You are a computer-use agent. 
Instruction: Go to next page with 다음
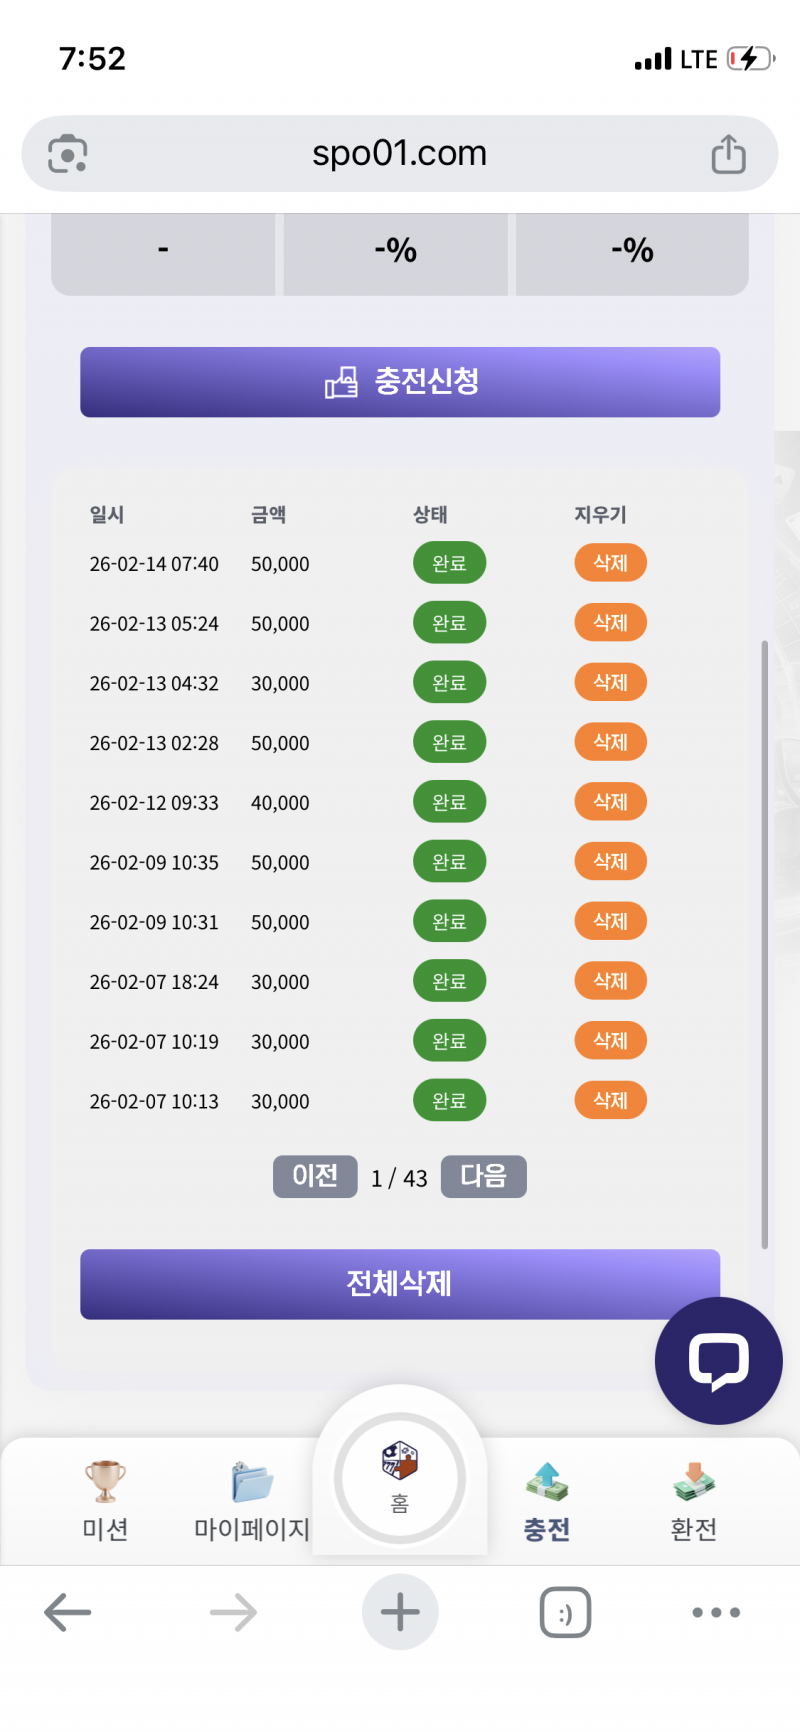pos(483,1176)
